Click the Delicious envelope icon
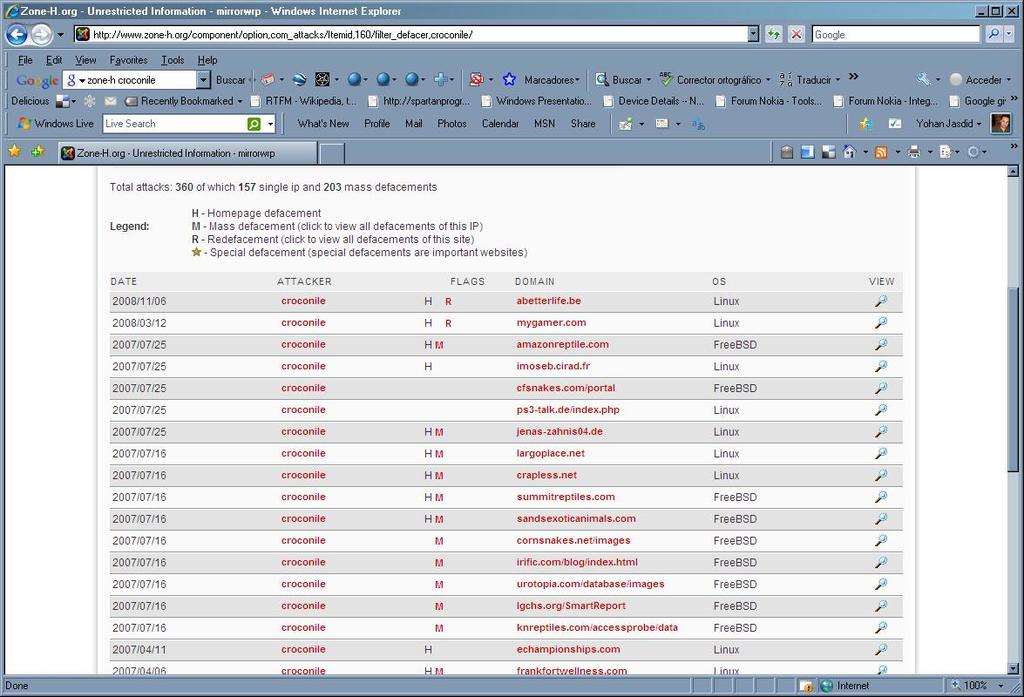1024x697 pixels. (x=110, y=101)
